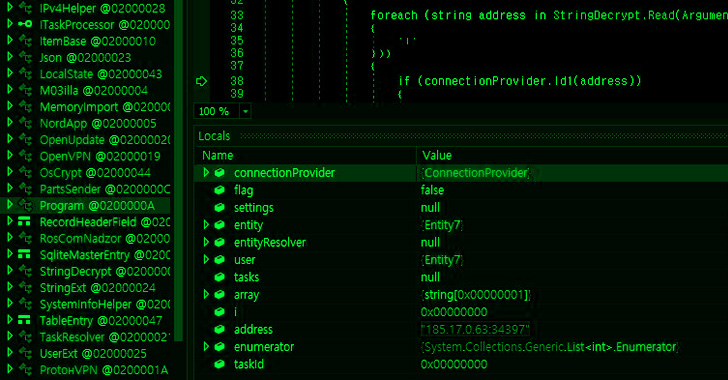Select the ProtonVPN tree entry

104,370
